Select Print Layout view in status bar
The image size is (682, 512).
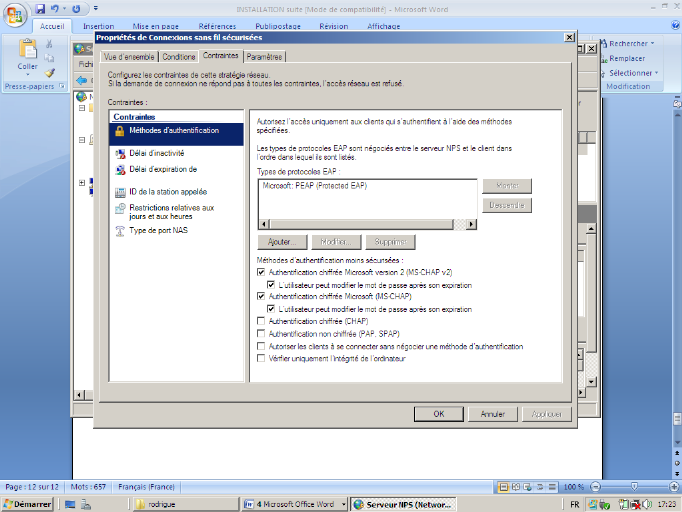[503, 487]
